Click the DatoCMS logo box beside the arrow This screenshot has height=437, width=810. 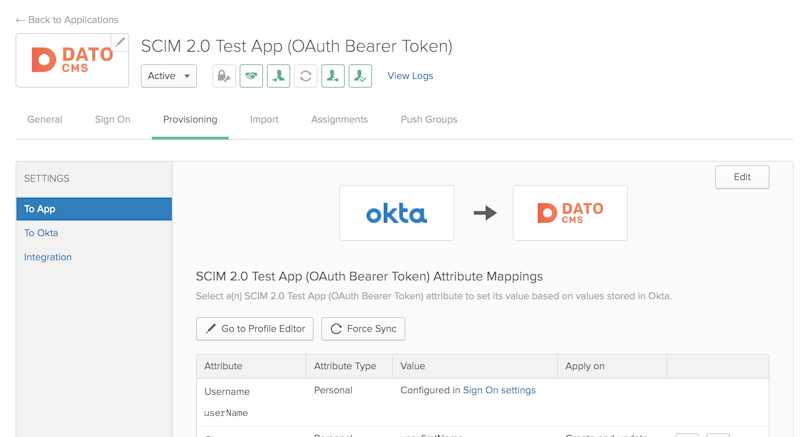[x=570, y=213]
